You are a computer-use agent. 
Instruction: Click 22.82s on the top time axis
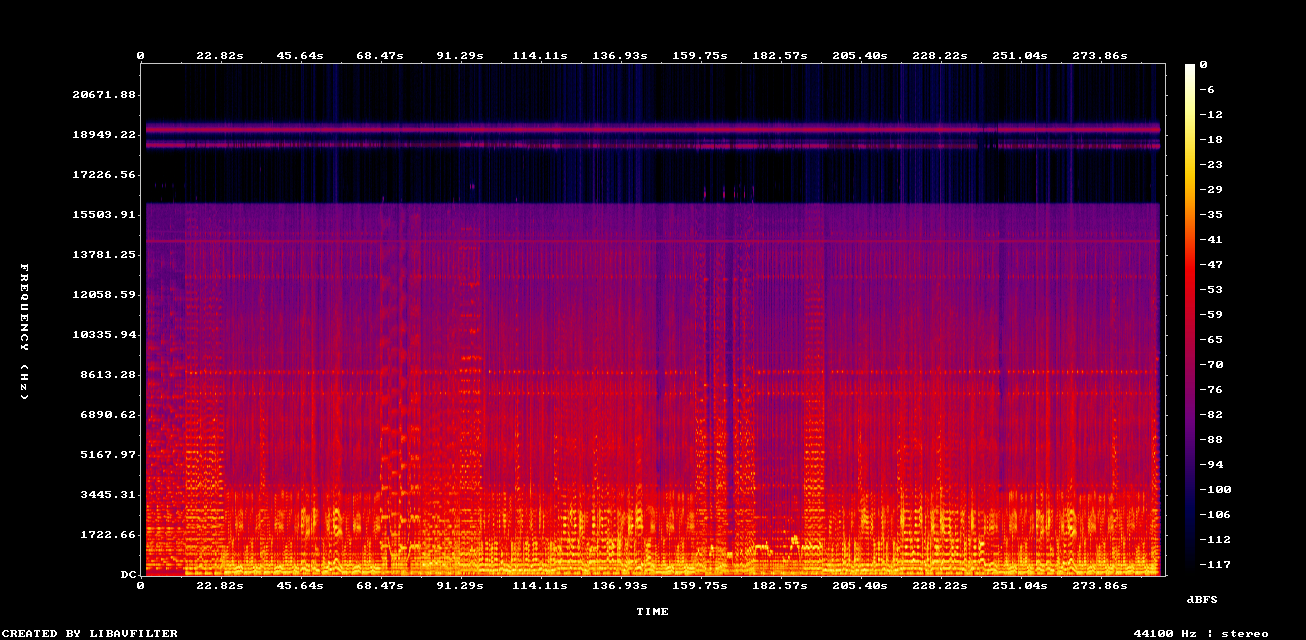[220, 56]
